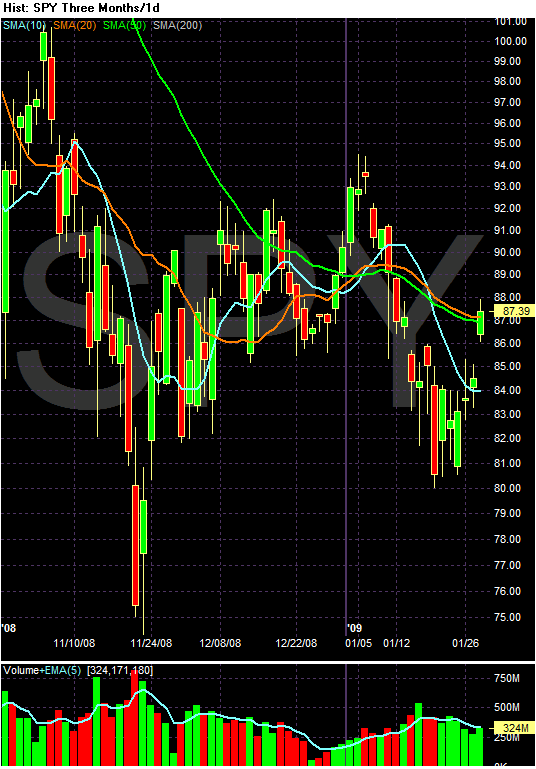The width and height of the screenshot is (536, 769).
Task: Click the 750M volume axis label
Action: pyautogui.click(x=507, y=678)
